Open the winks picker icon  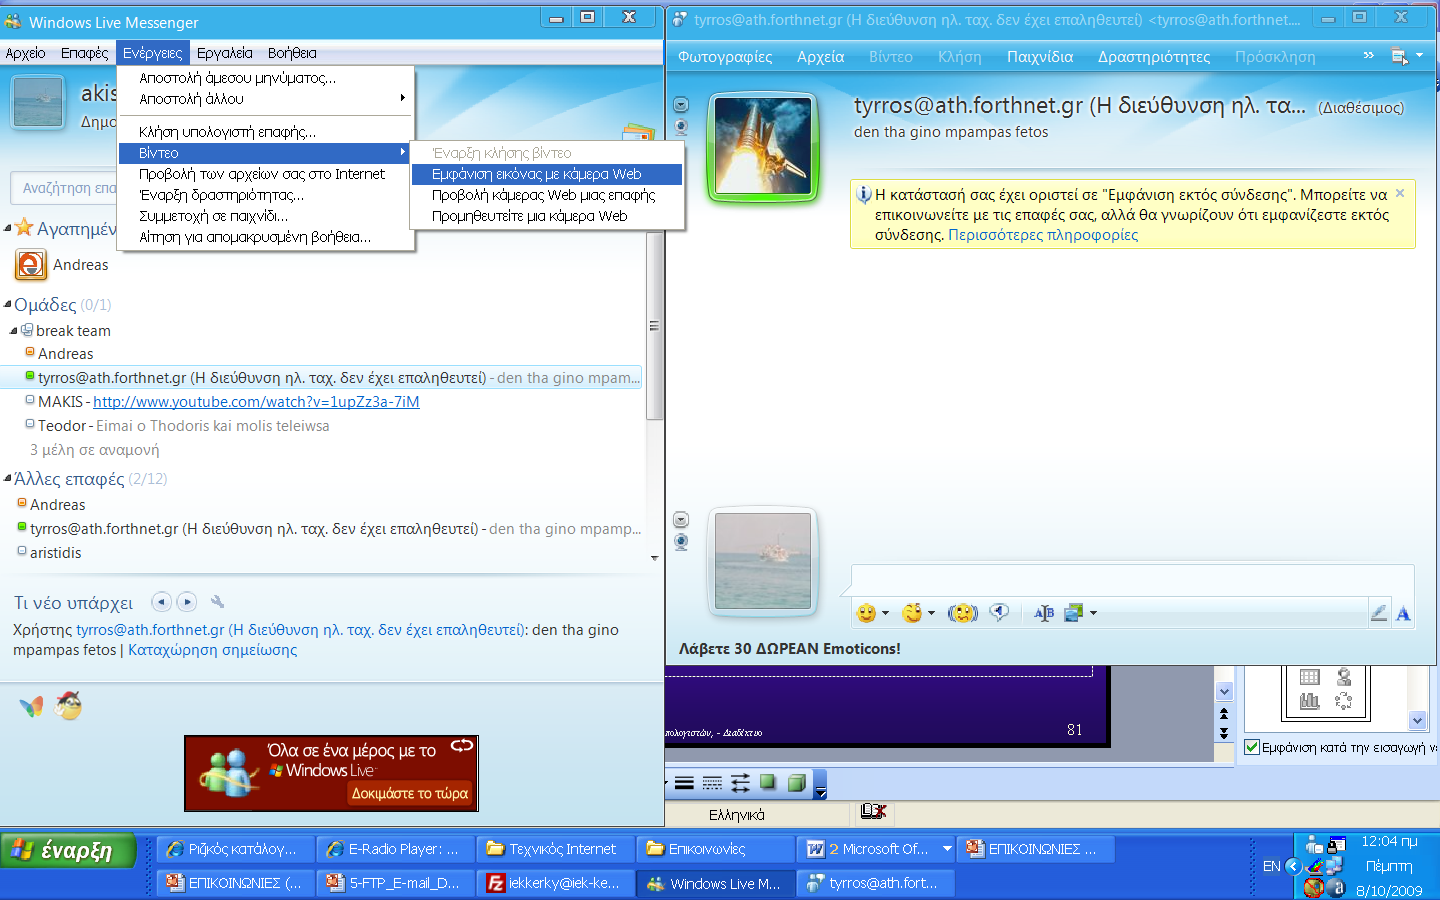(912, 613)
